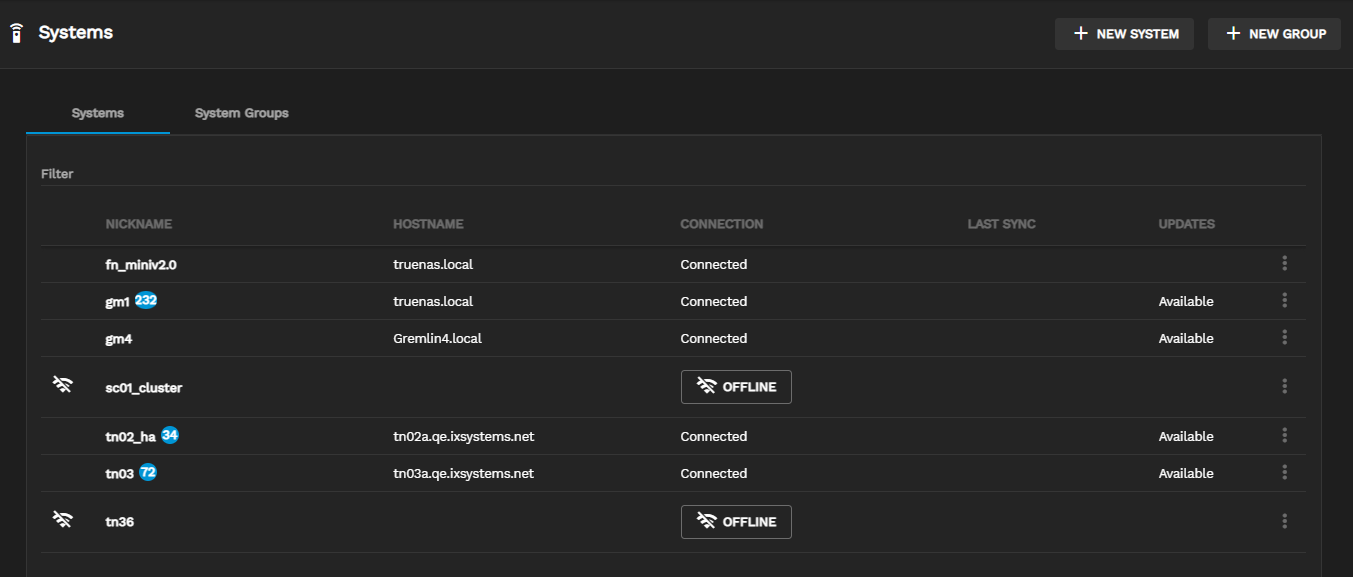The width and height of the screenshot is (1353, 577).
Task: Click into the Filter input field
Action: [672, 174]
